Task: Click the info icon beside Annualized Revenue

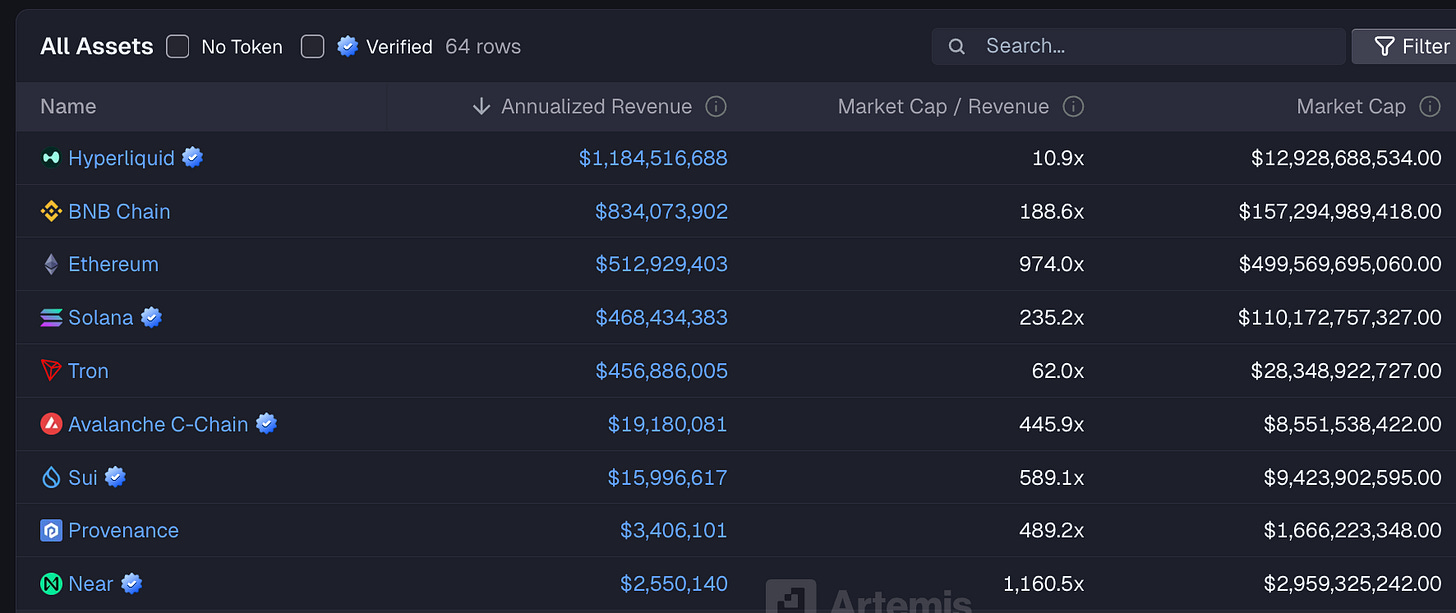Action: (x=716, y=106)
